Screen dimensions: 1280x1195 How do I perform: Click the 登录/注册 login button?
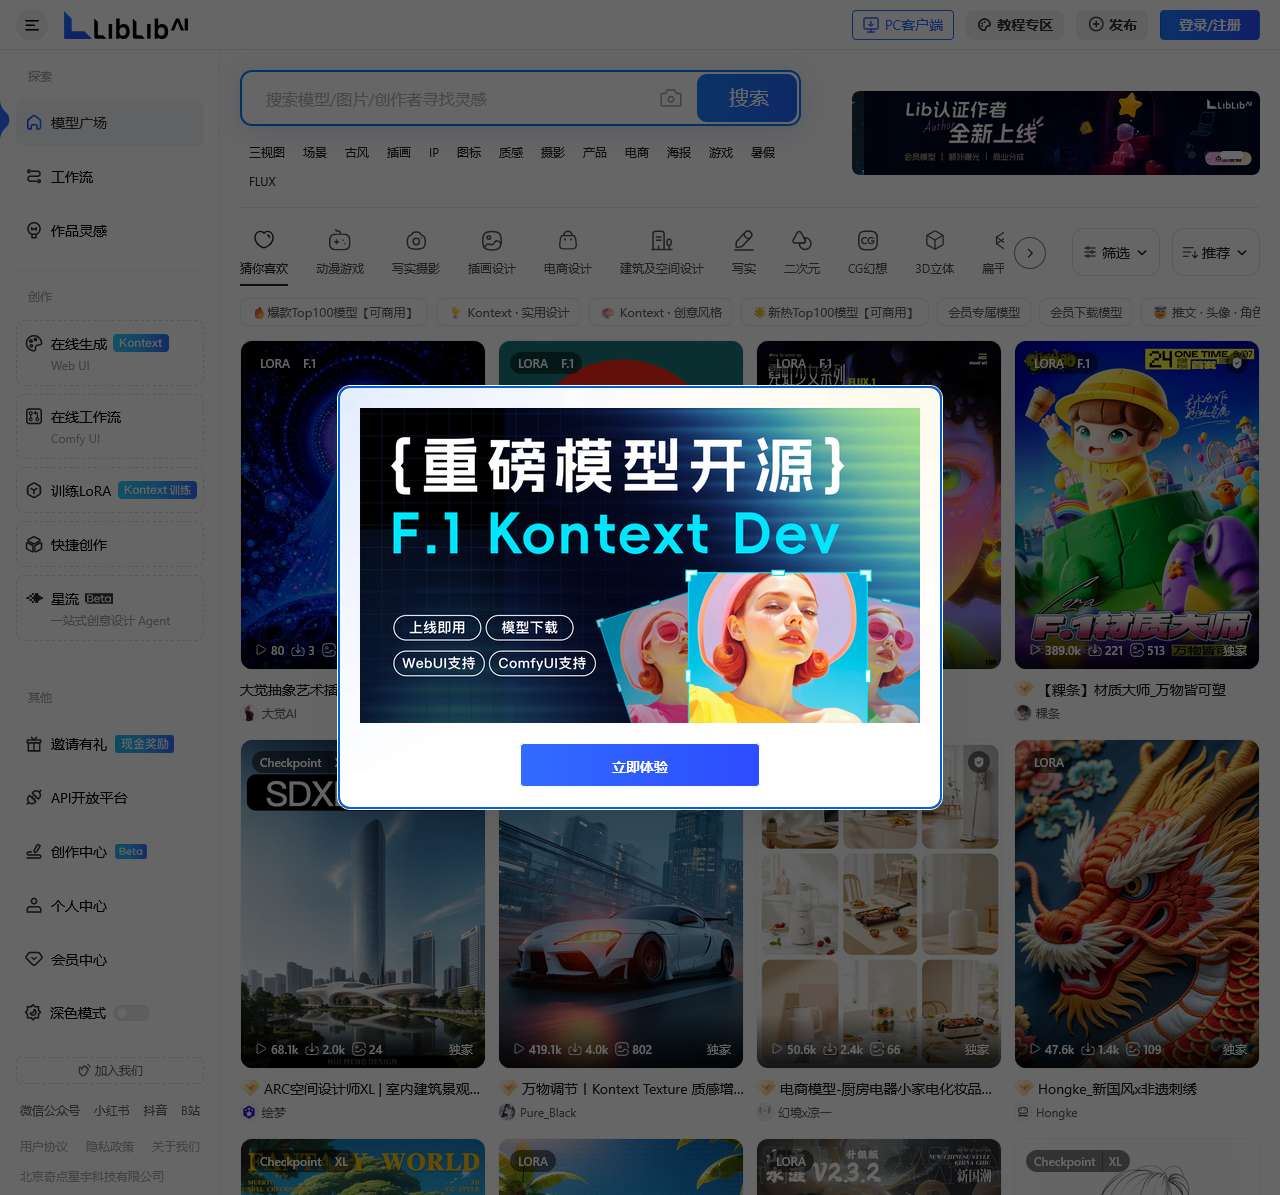tap(1210, 25)
